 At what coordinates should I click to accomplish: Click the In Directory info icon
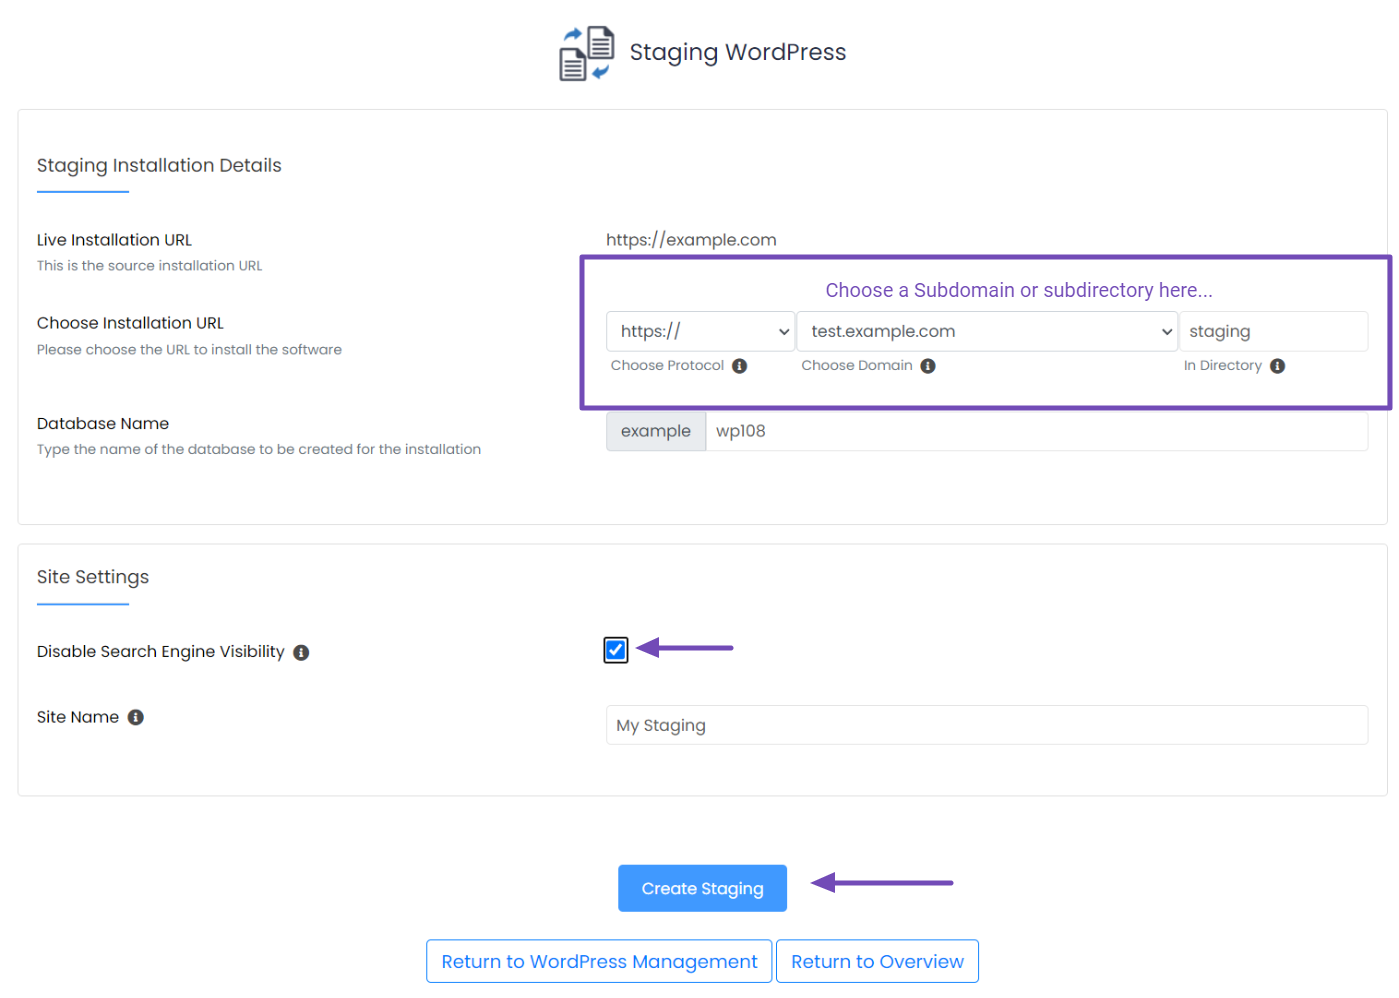[x=1277, y=366]
